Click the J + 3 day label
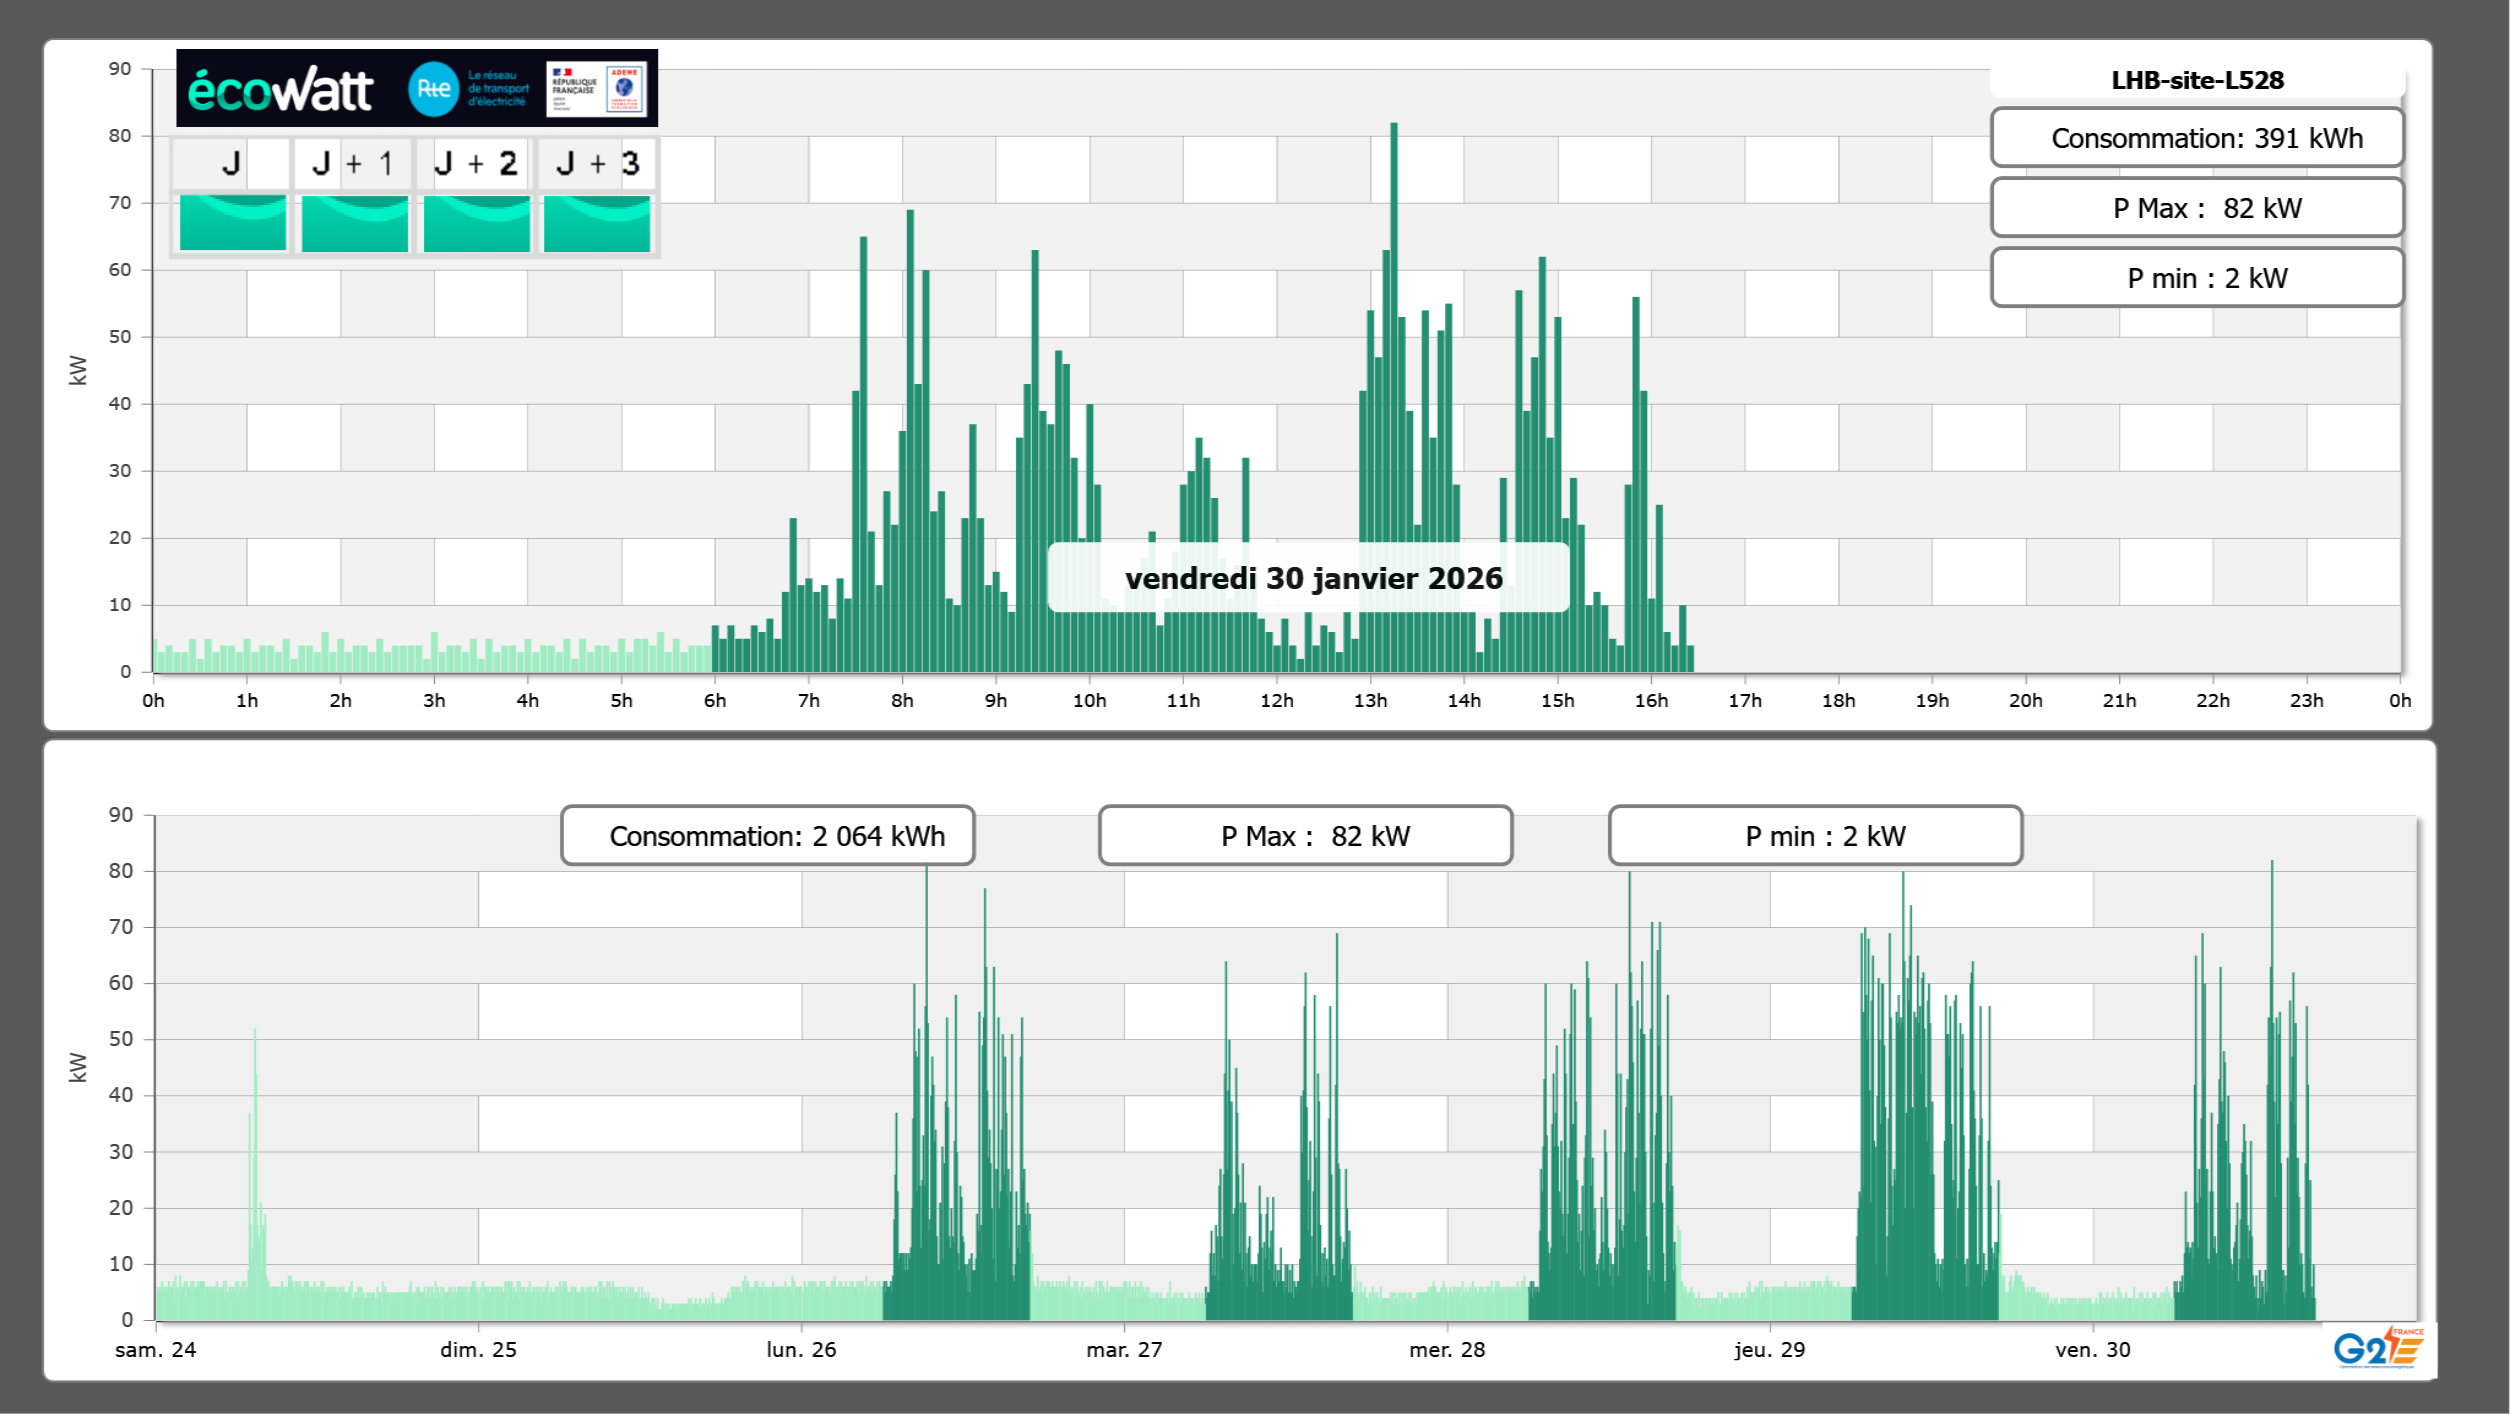 [x=597, y=163]
